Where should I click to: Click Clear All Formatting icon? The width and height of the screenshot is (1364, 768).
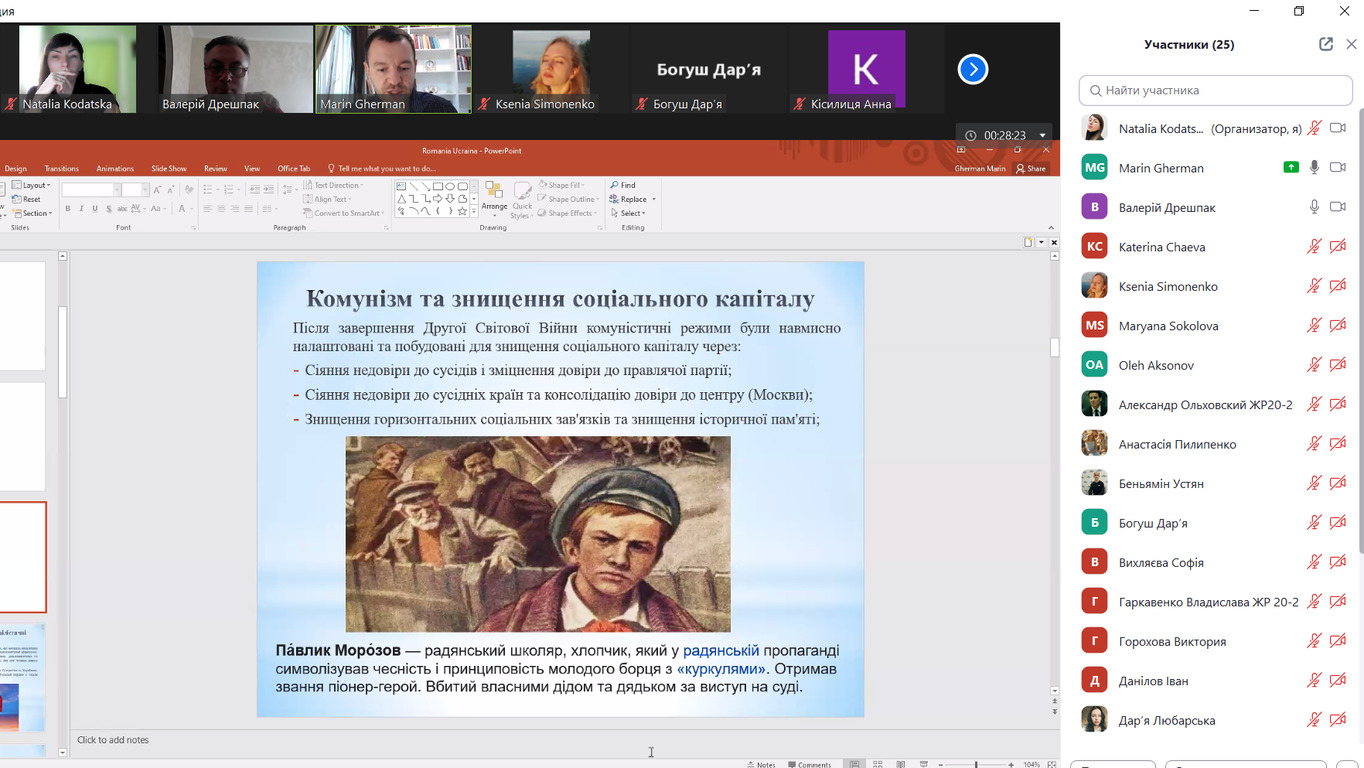tap(189, 190)
